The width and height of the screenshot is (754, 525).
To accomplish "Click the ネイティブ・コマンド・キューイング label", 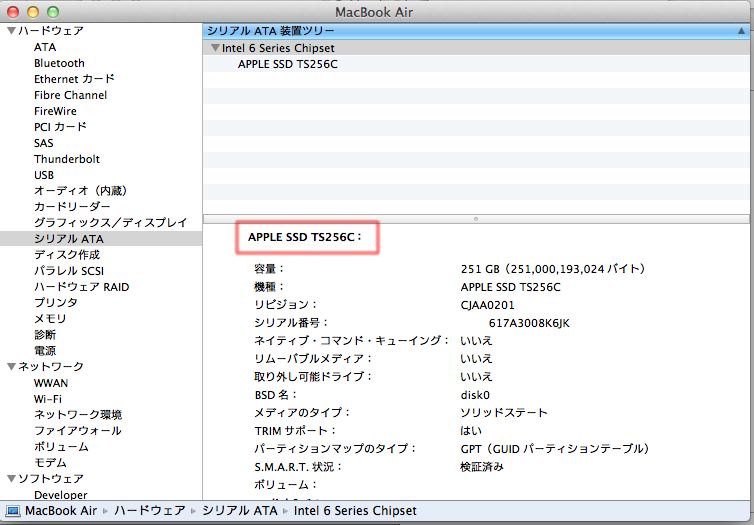I will point(352,340).
